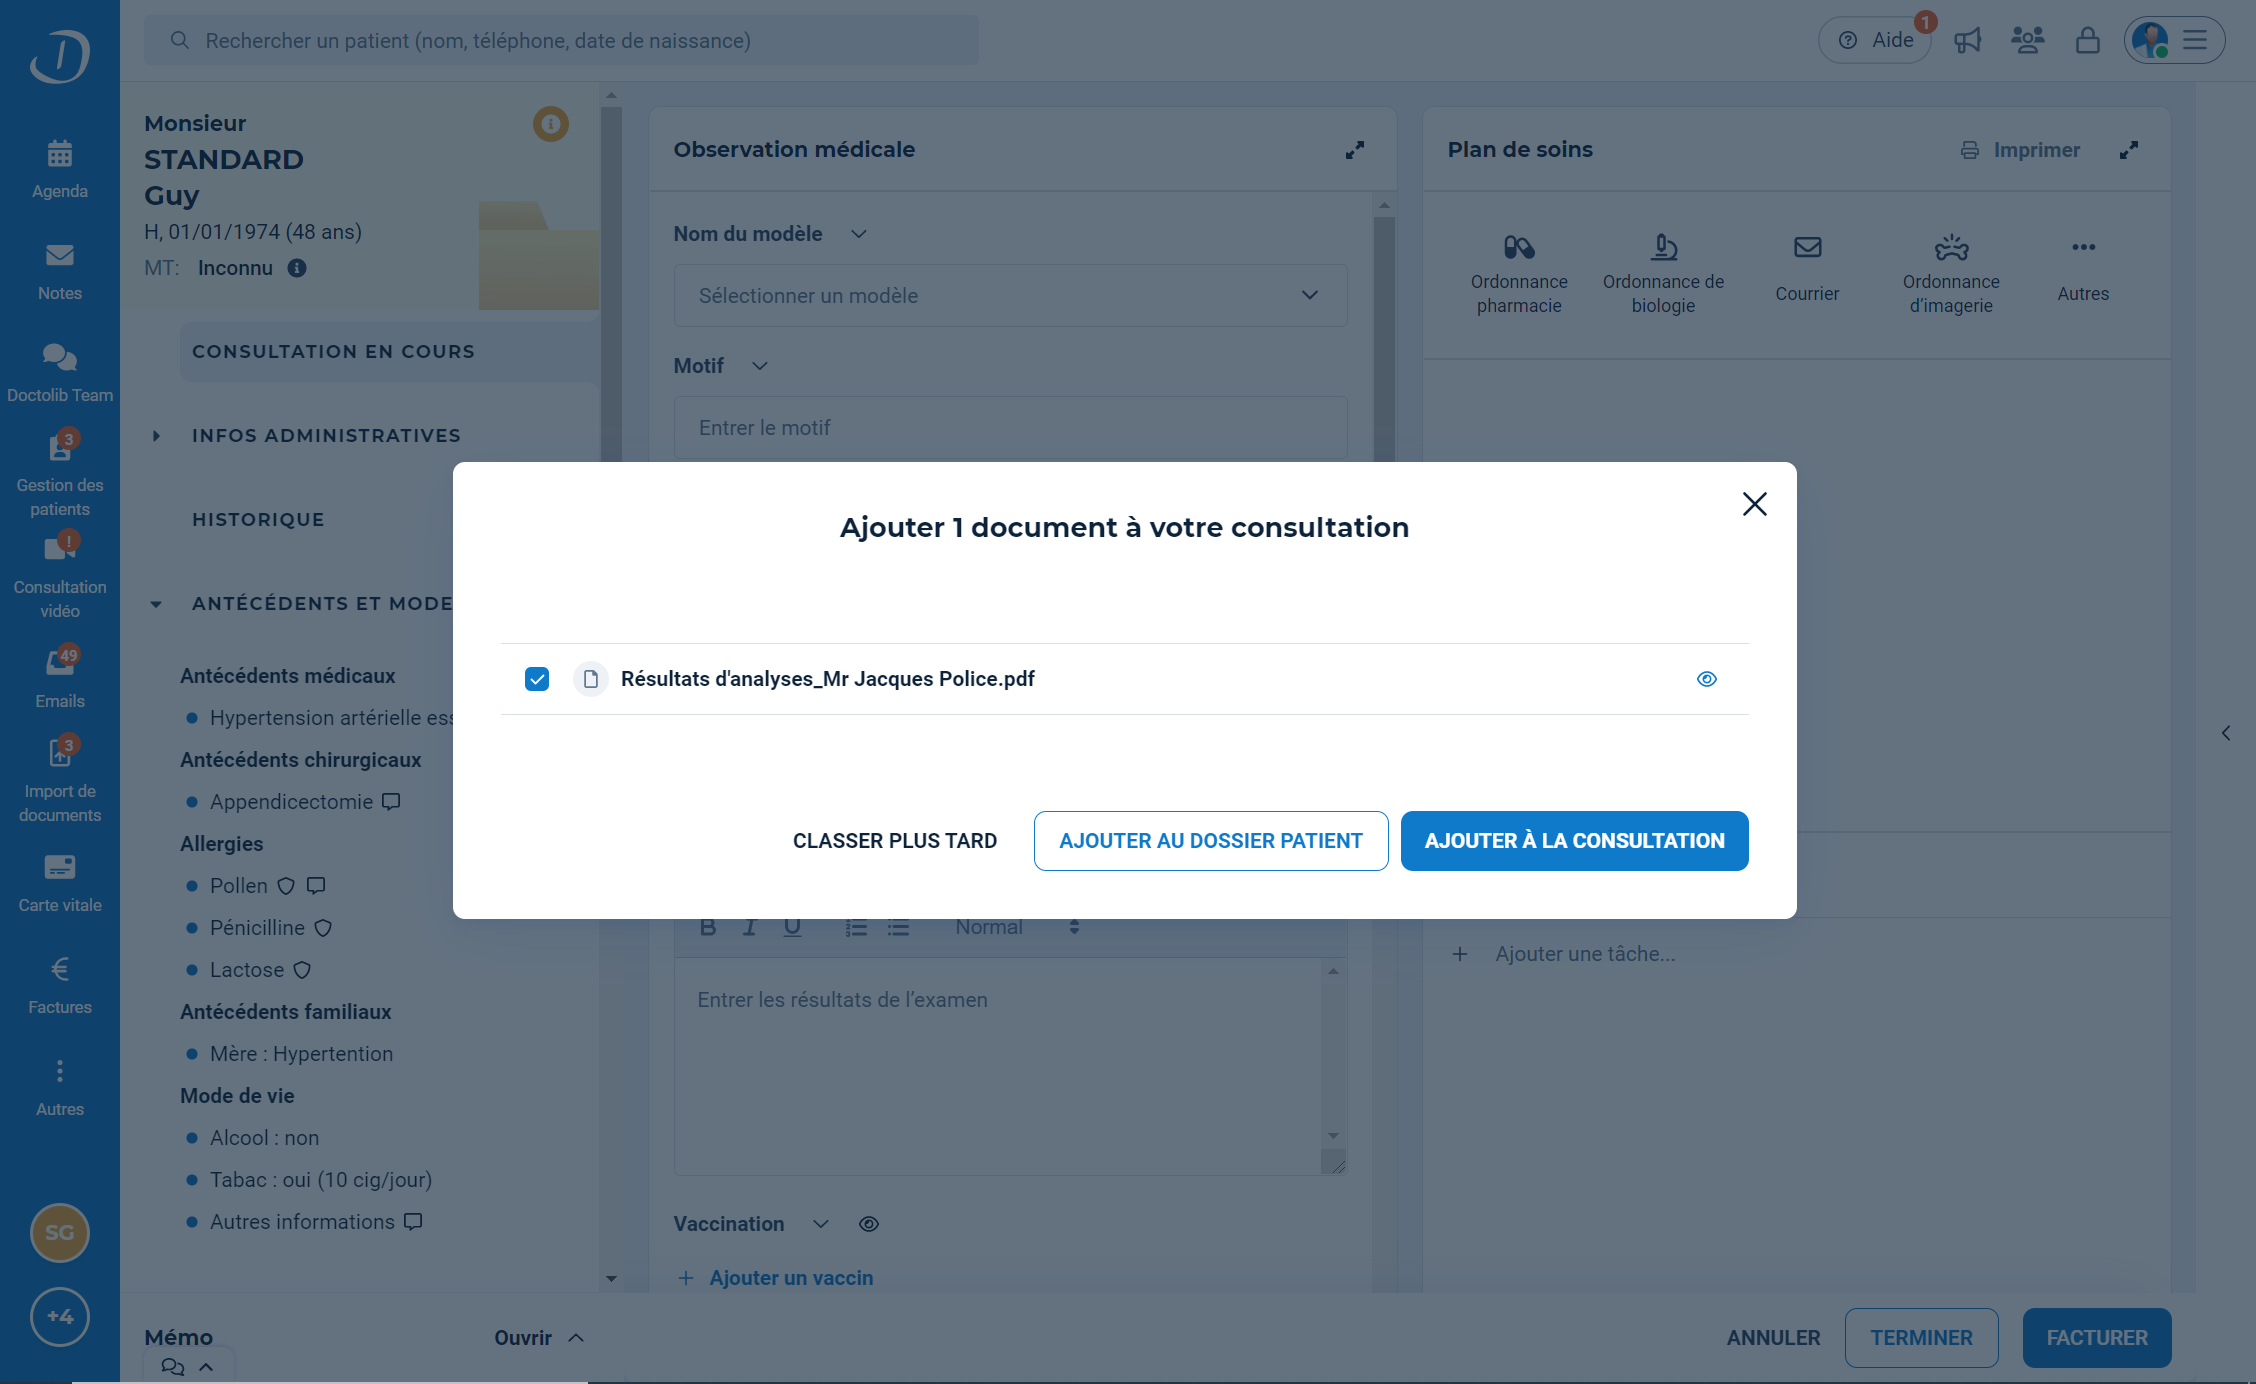
Task: Click the Courrier envelope icon
Action: click(1806, 248)
